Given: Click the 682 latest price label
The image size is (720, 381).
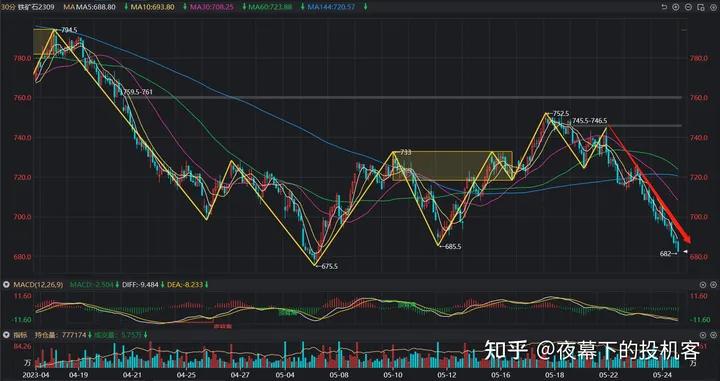Looking at the screenshot, I should click(x=665, y=253).
